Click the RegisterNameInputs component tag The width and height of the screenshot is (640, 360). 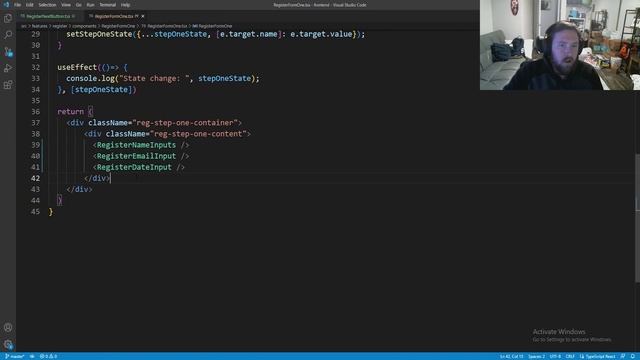coord(136,145)
